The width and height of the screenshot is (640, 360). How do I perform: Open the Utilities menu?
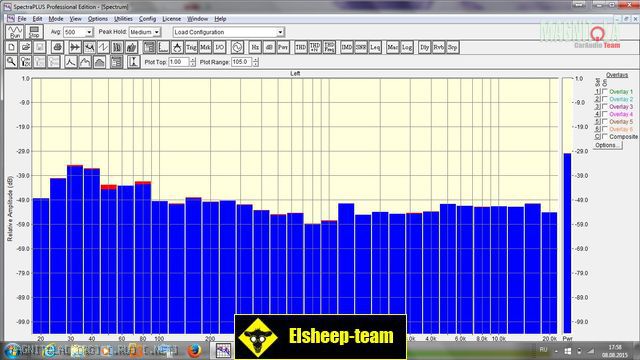(123, 19)
